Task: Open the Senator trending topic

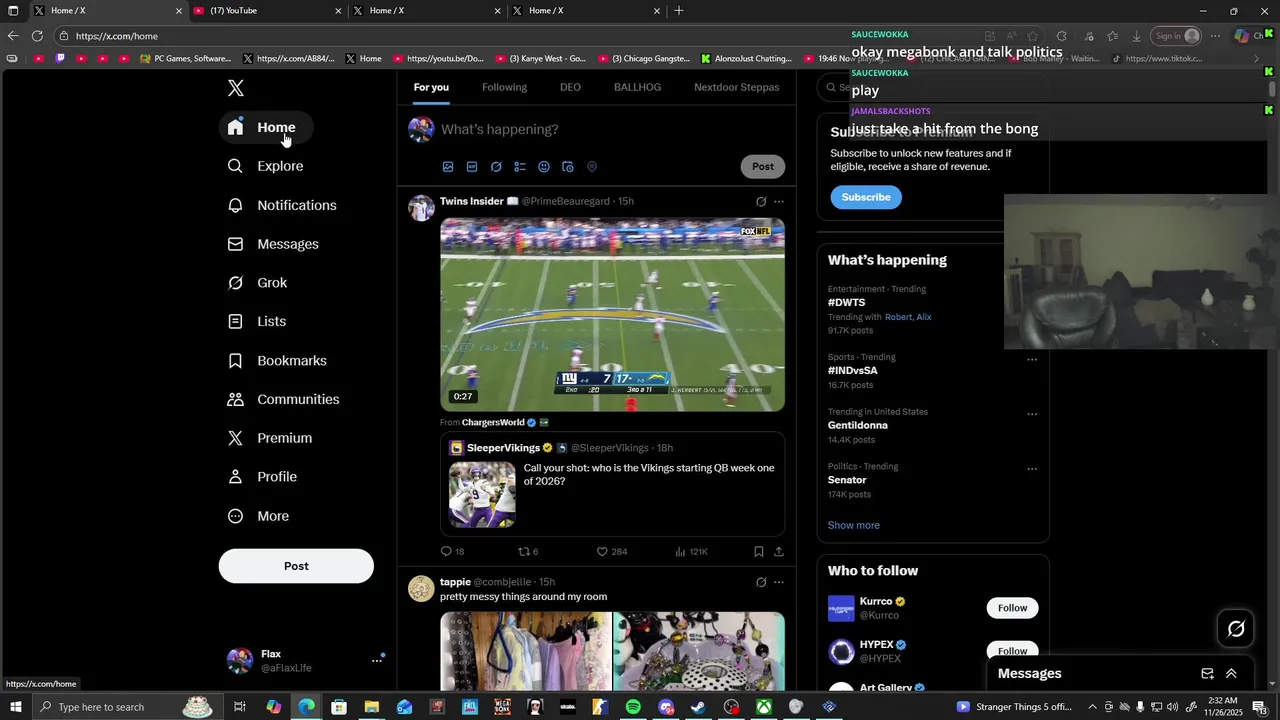Action: click(847, 480)
